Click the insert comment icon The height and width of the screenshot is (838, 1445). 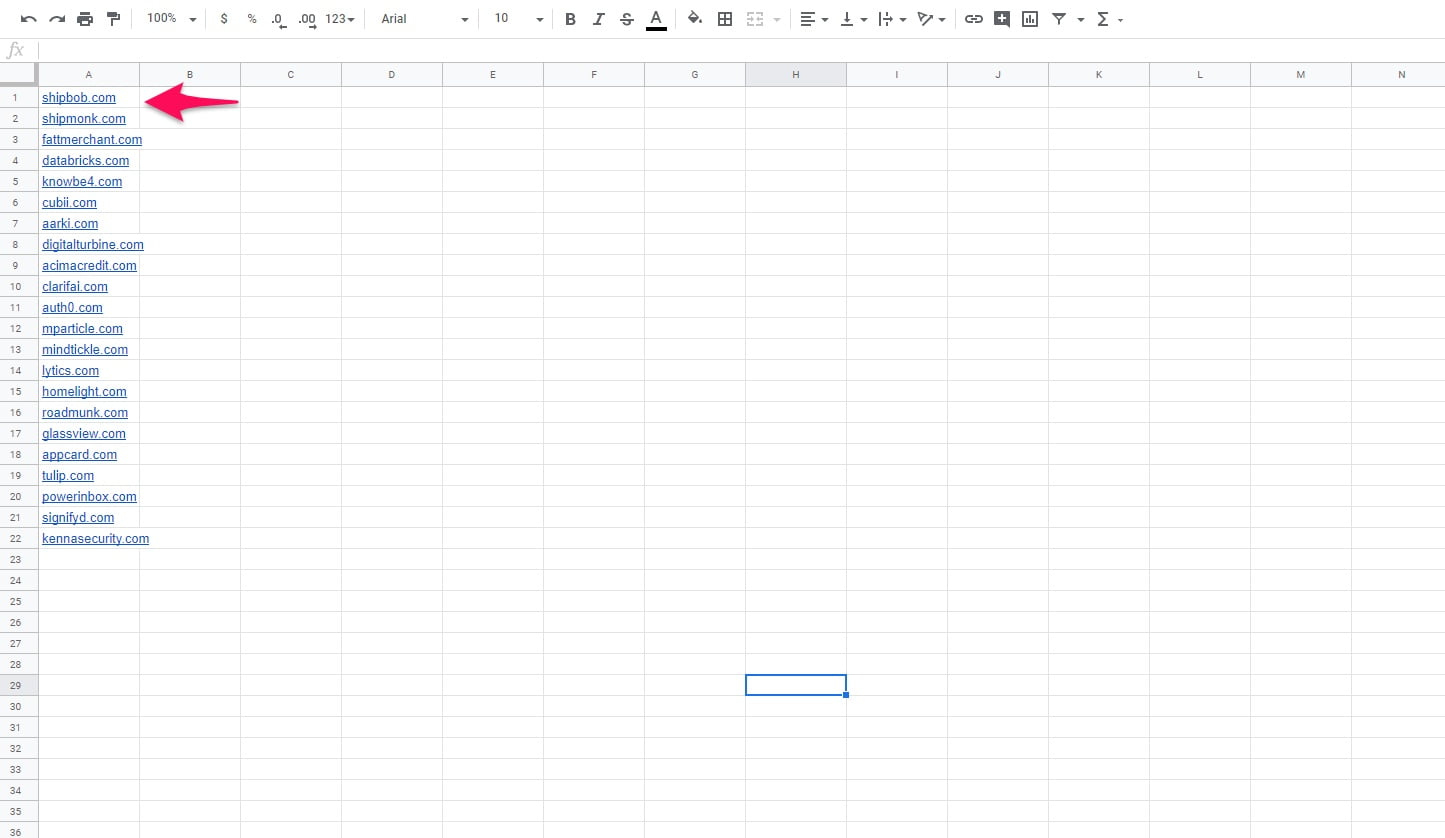[x=1002, y=19]
